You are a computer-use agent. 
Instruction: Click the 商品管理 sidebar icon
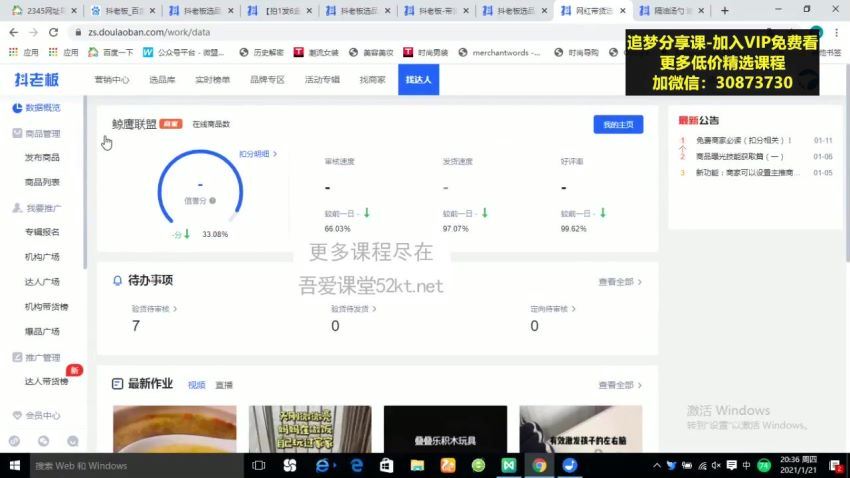(x=17, y=133)
